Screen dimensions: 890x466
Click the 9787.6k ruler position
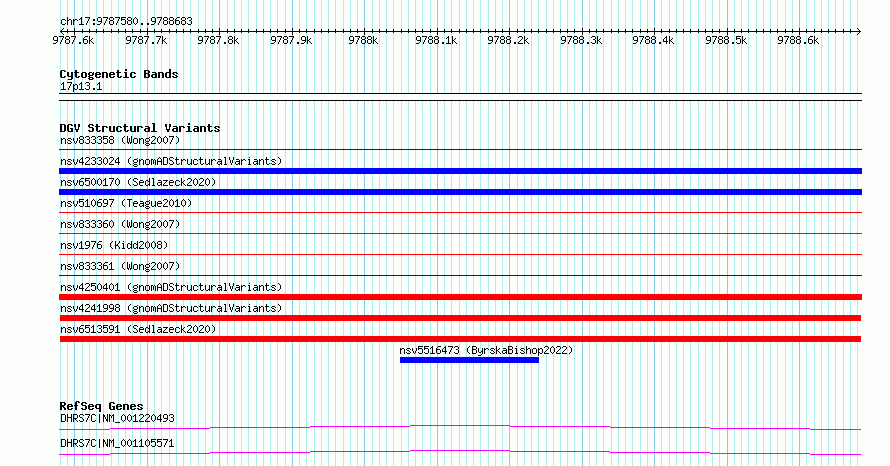pos(73,40)
